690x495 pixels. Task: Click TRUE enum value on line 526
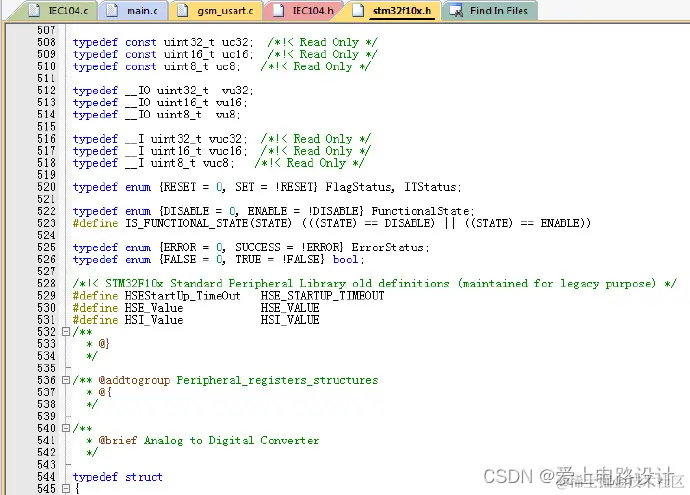[x=248, y=260]
